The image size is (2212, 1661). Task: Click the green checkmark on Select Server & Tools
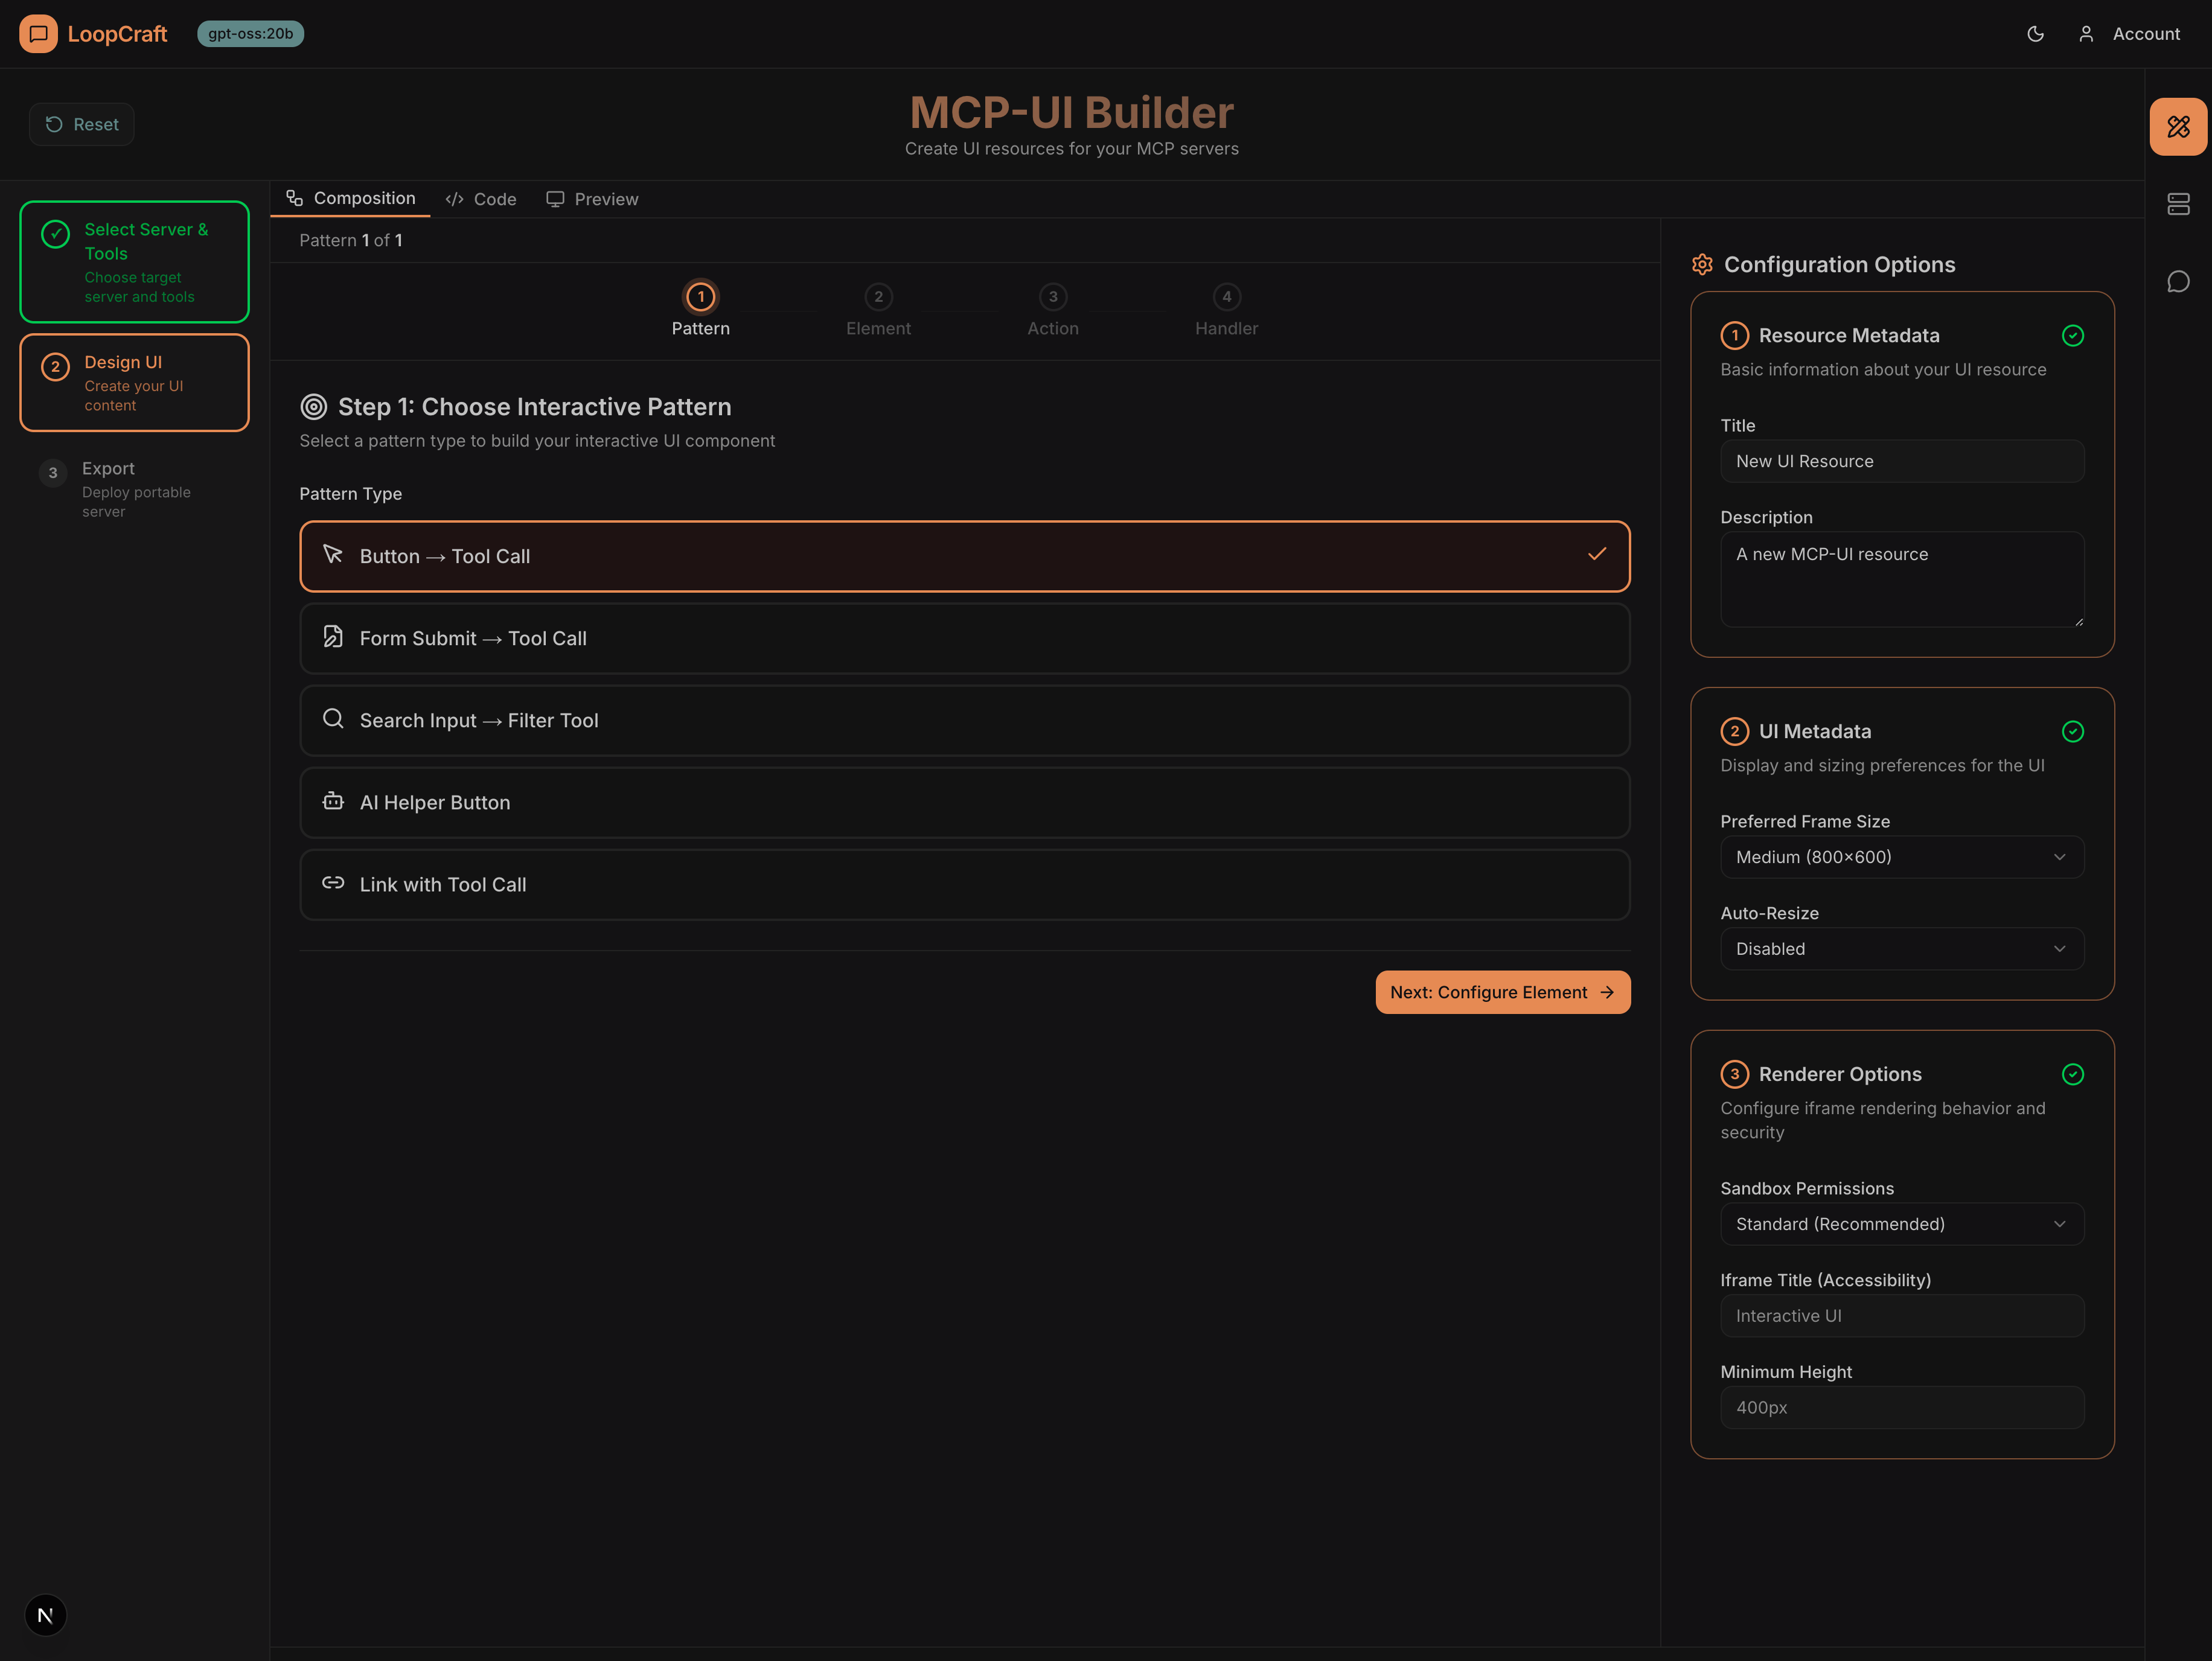55,234
